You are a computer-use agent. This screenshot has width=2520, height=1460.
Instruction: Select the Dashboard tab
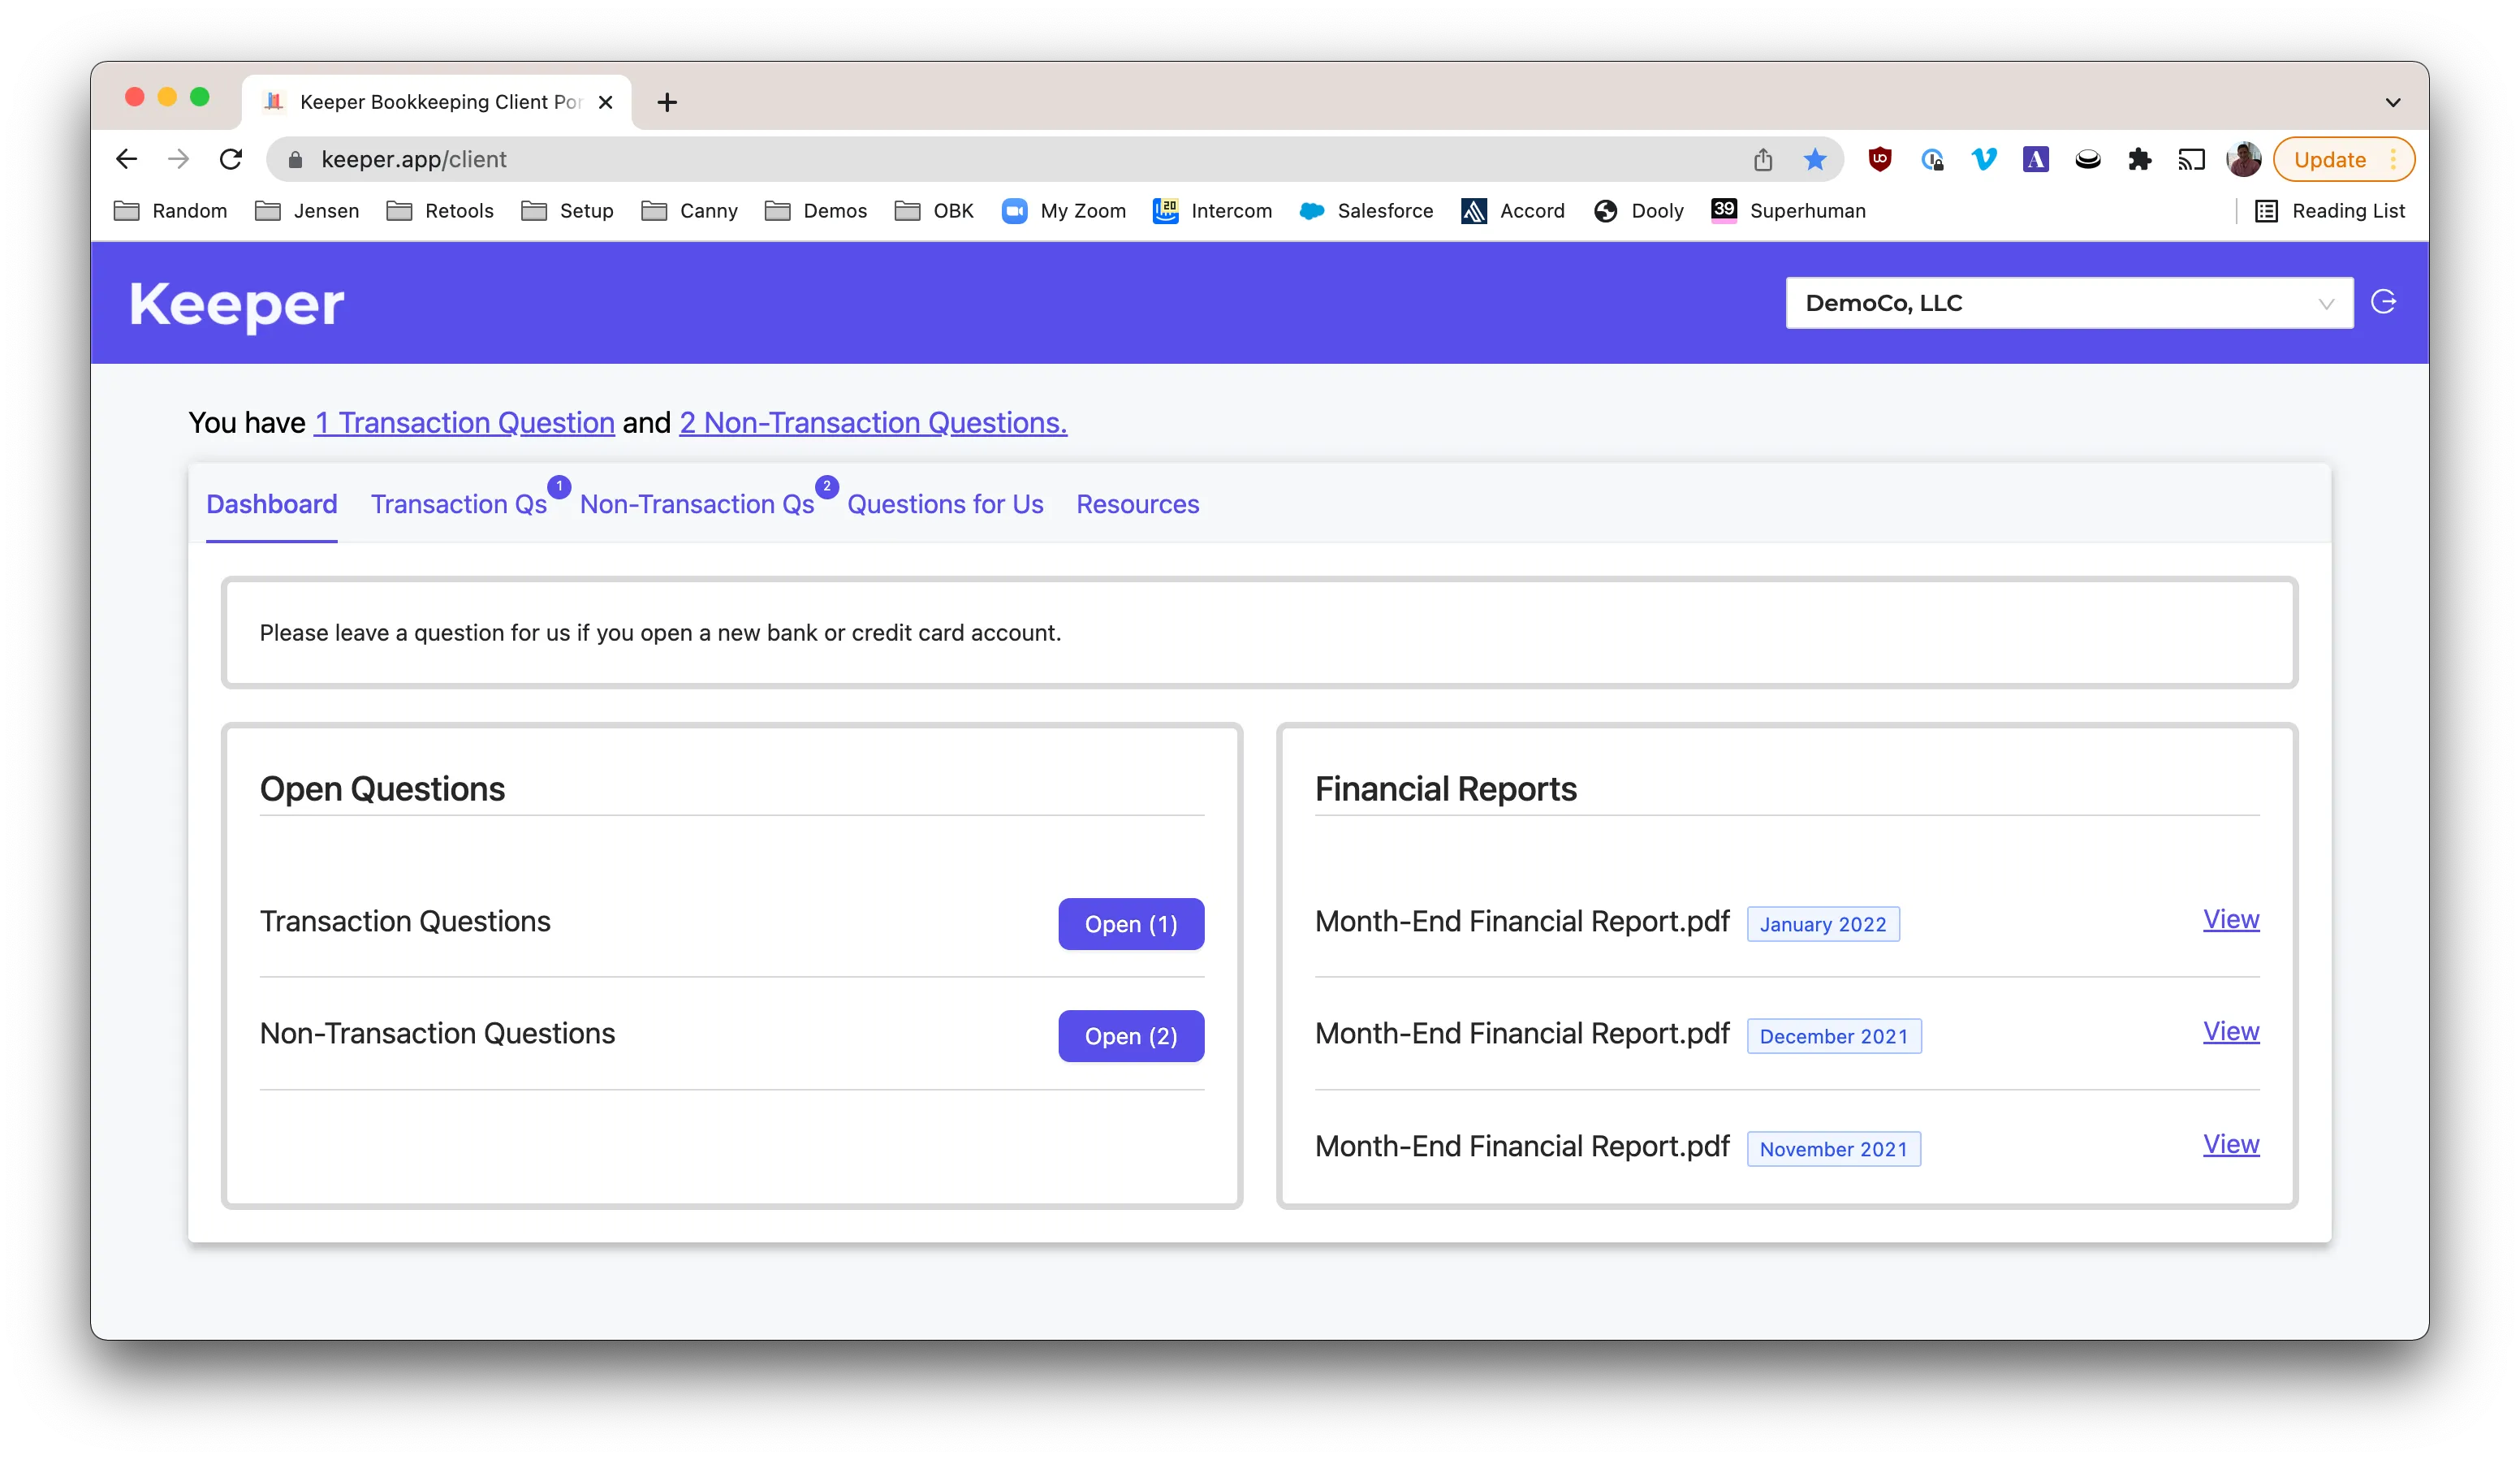pos(272,504)
